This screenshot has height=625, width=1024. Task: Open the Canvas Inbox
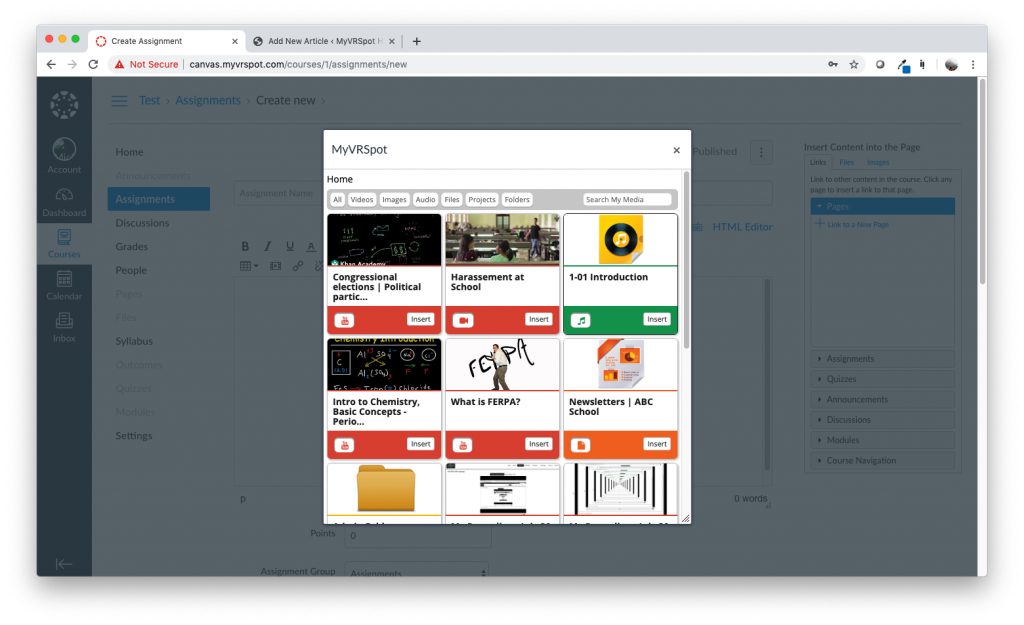pyautogui.click(x=64, y=327)
